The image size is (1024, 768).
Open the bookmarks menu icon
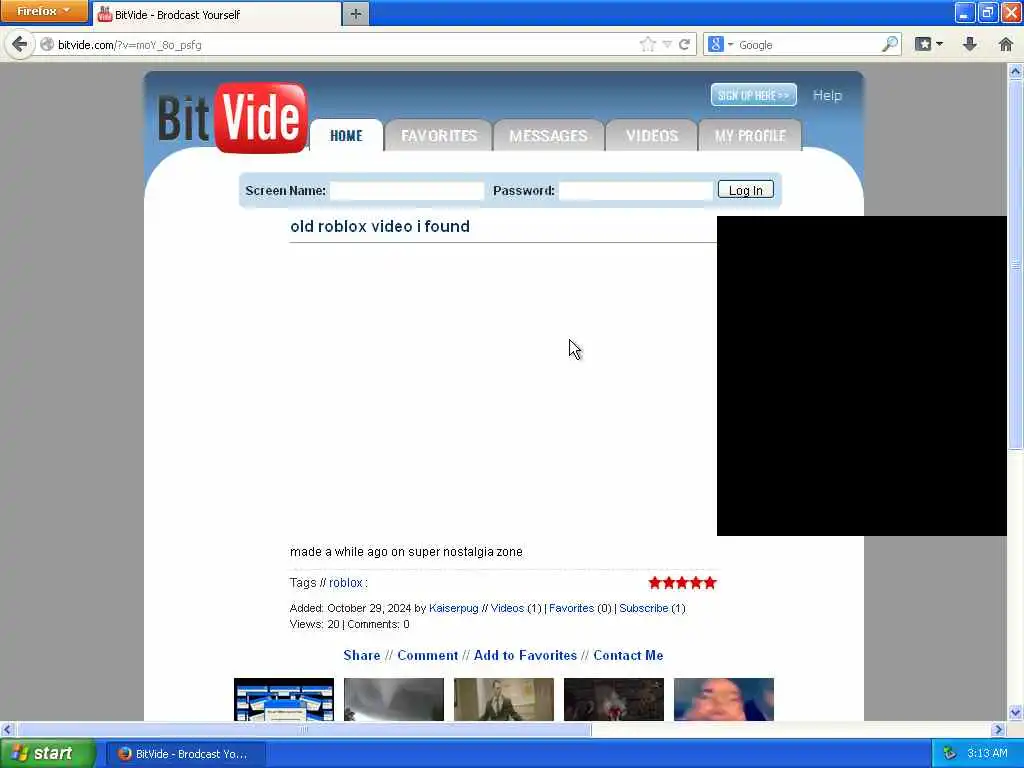929,44
